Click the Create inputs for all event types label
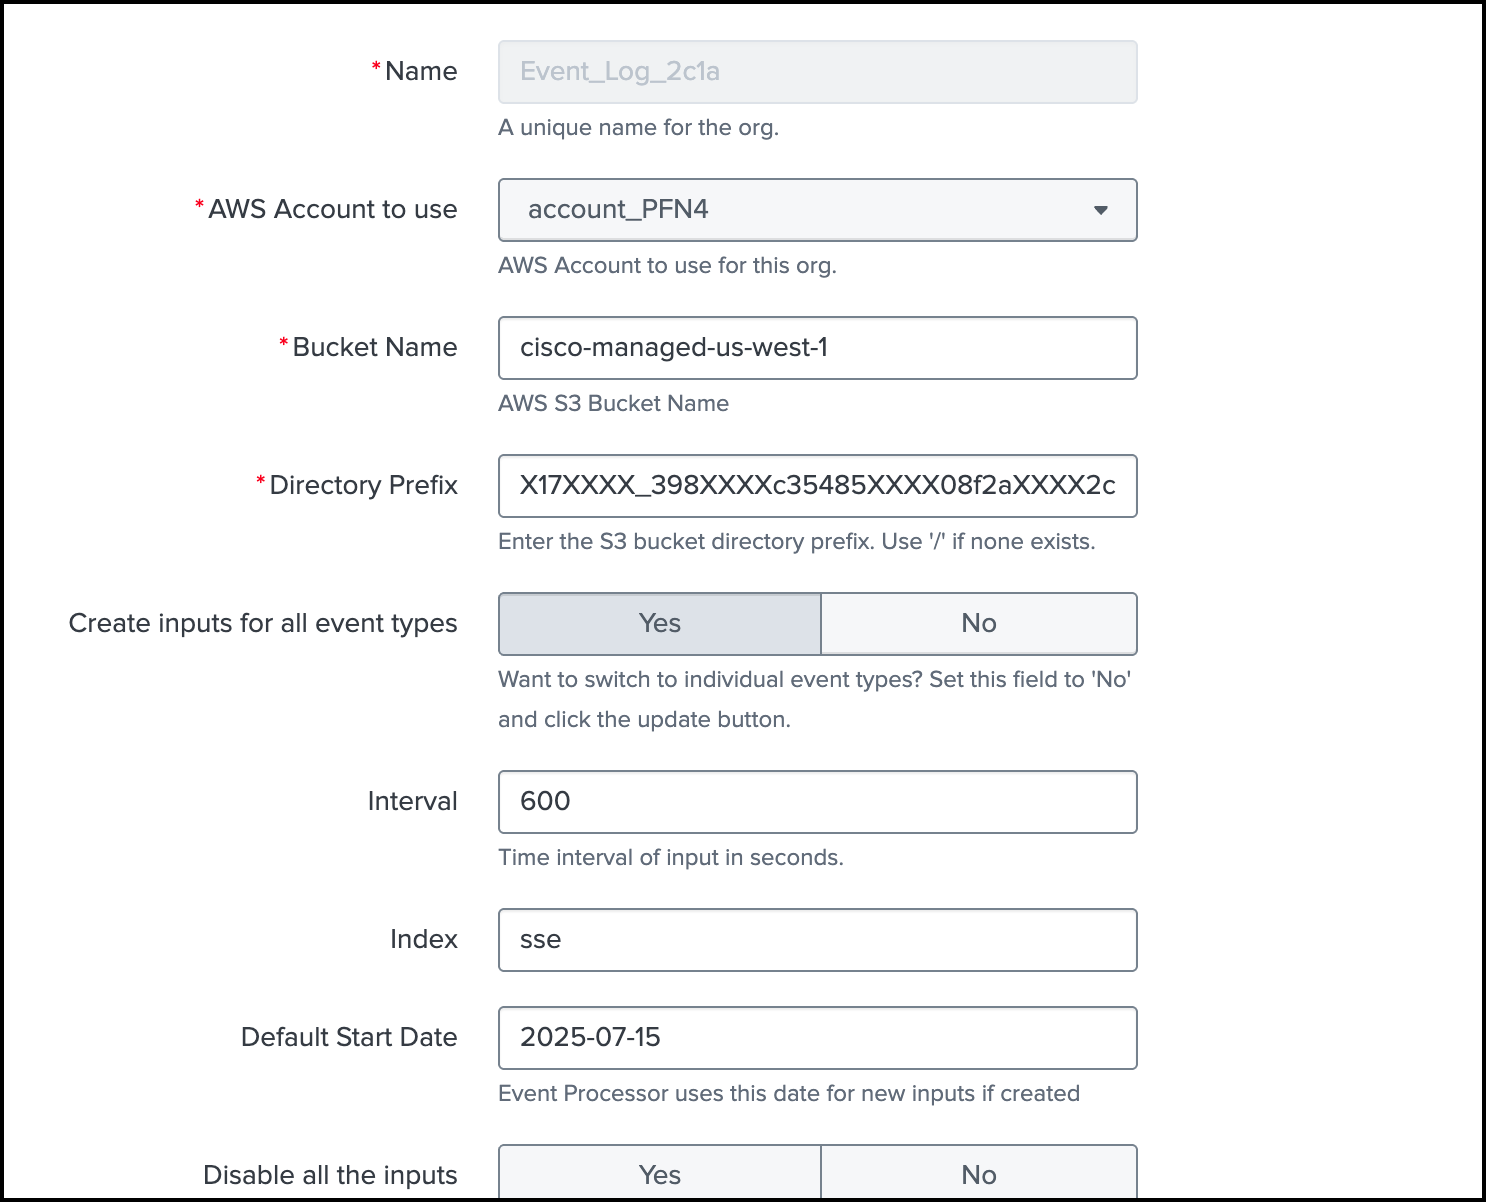 click(263, 624)
